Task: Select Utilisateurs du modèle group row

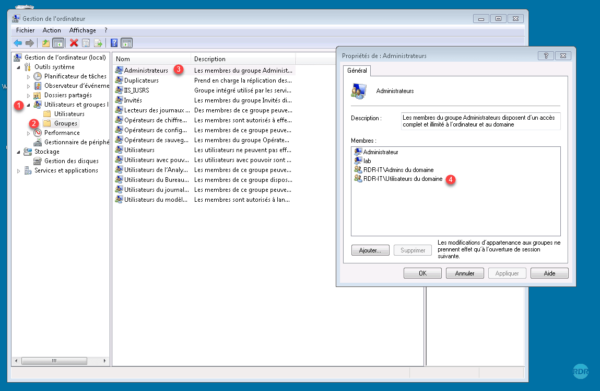Action: (205, 200)
